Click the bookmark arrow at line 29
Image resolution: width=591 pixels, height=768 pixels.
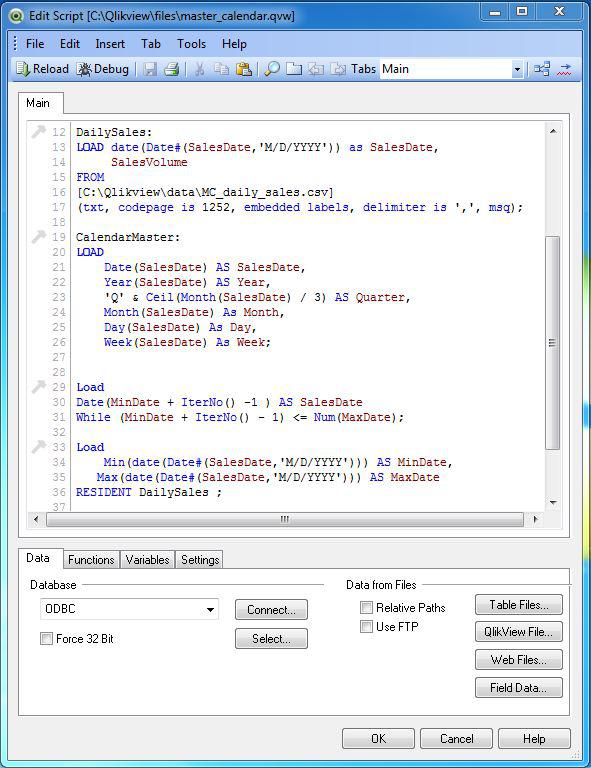click(x=38, y=386)
